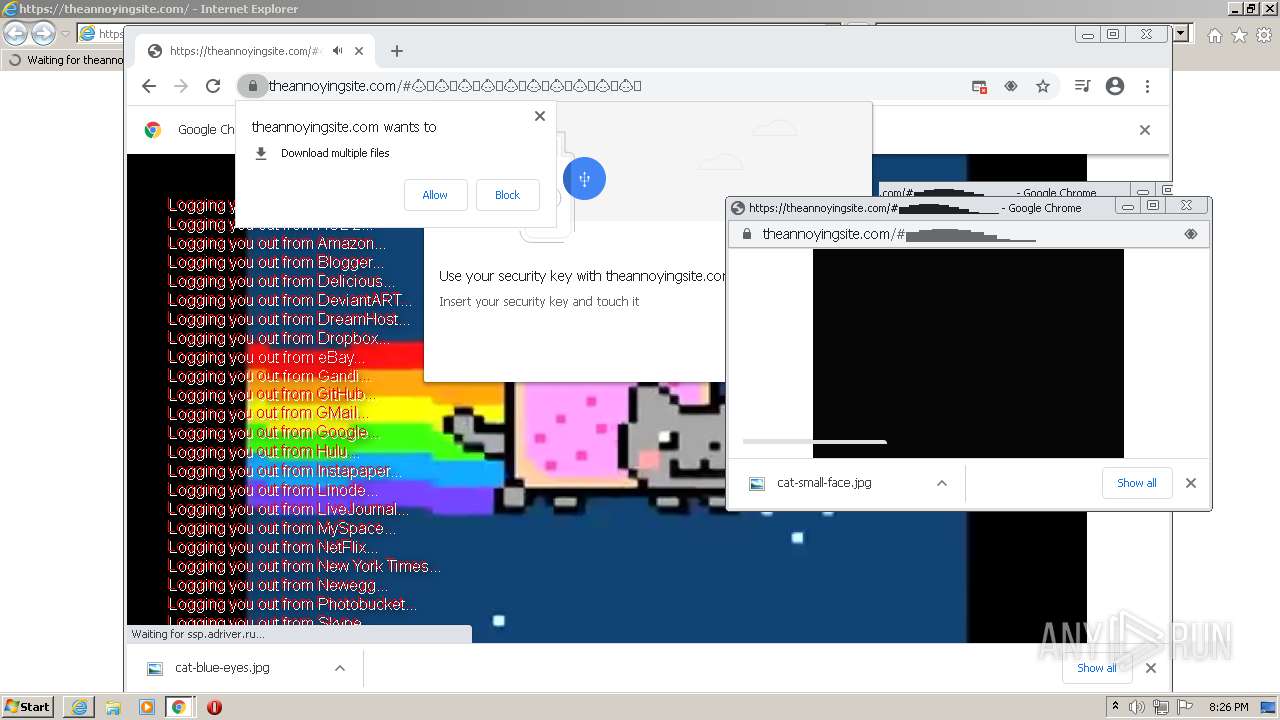Screen dimensions: 1280x720
Task: Click Chrome forward navigation arrow
Action: (181, 86)
